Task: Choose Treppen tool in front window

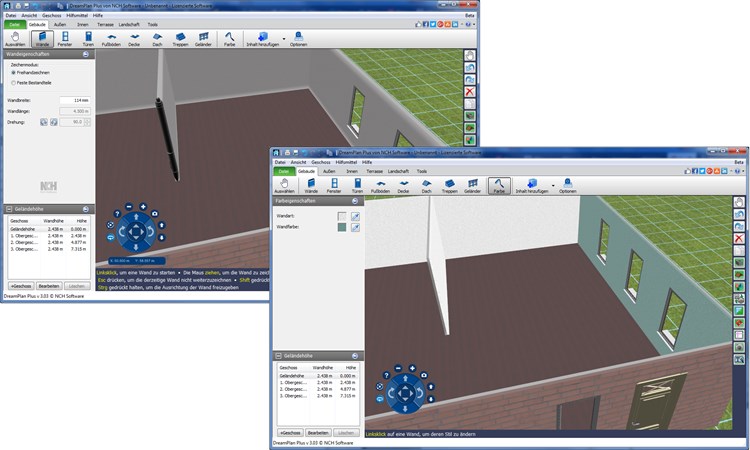Action: pyautogui.click(x=450, y=186)
